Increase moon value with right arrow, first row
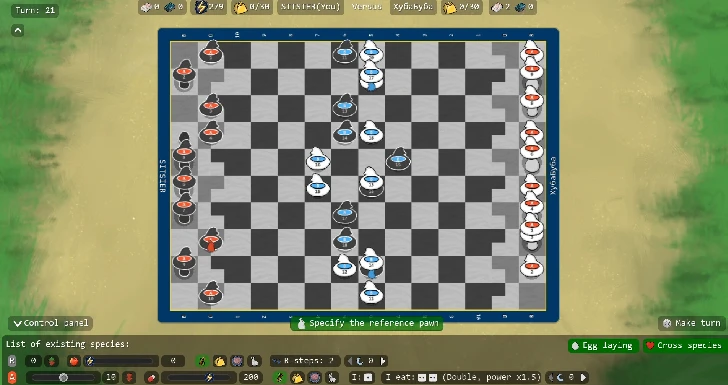The width and height of the screenshot is (728, 385). point(383,361)
